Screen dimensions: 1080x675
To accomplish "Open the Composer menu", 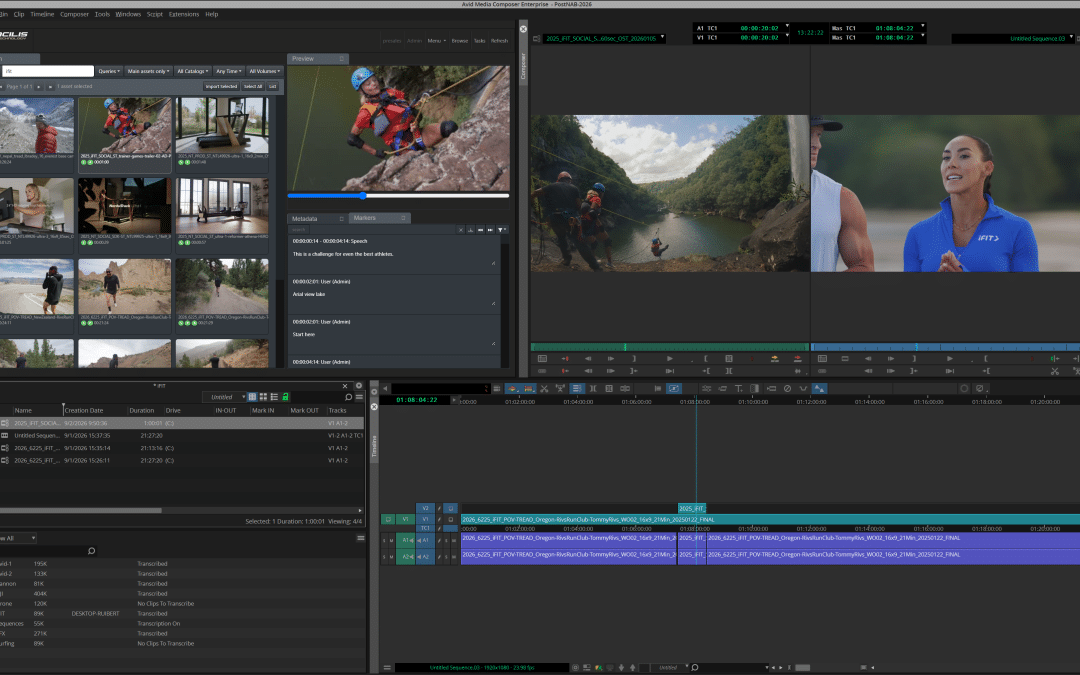I will [x=74, y=14].
